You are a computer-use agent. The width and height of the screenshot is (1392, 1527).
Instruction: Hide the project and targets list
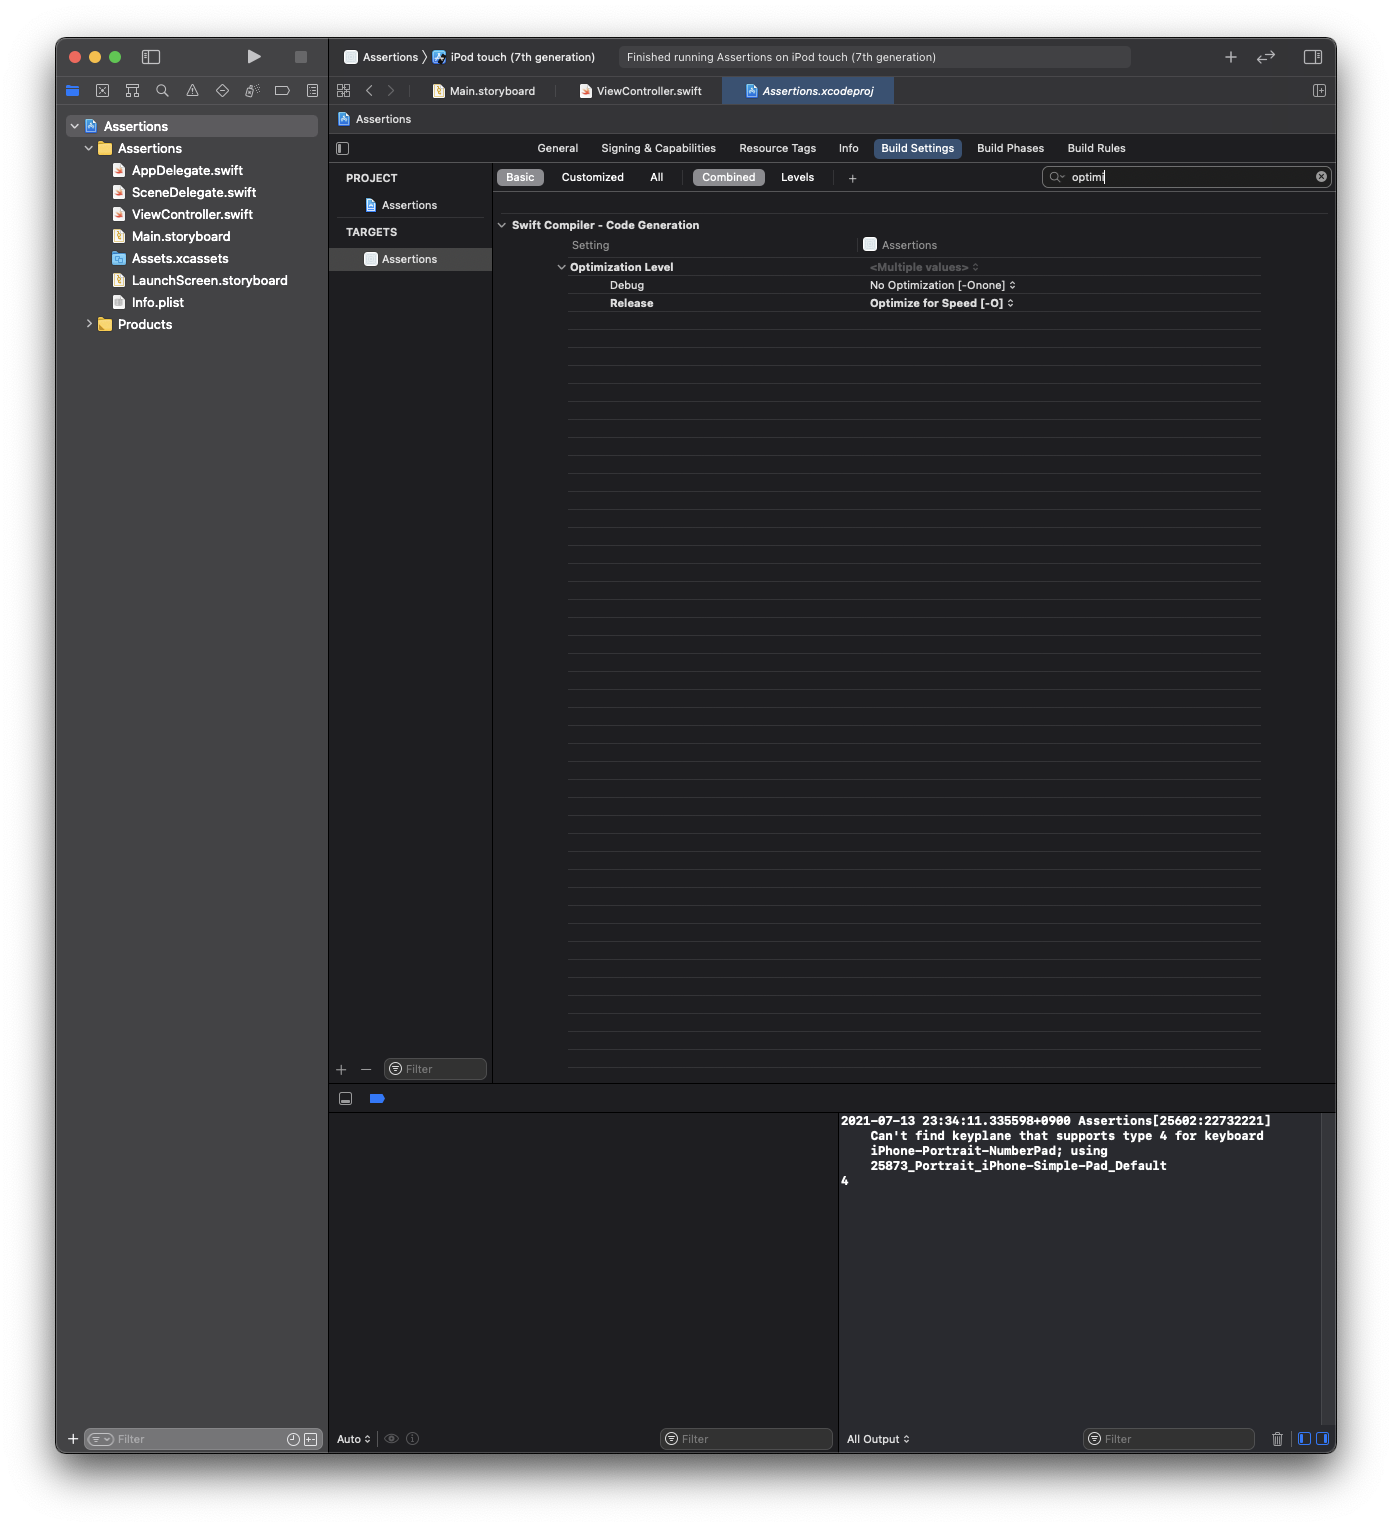coord(343,148)
